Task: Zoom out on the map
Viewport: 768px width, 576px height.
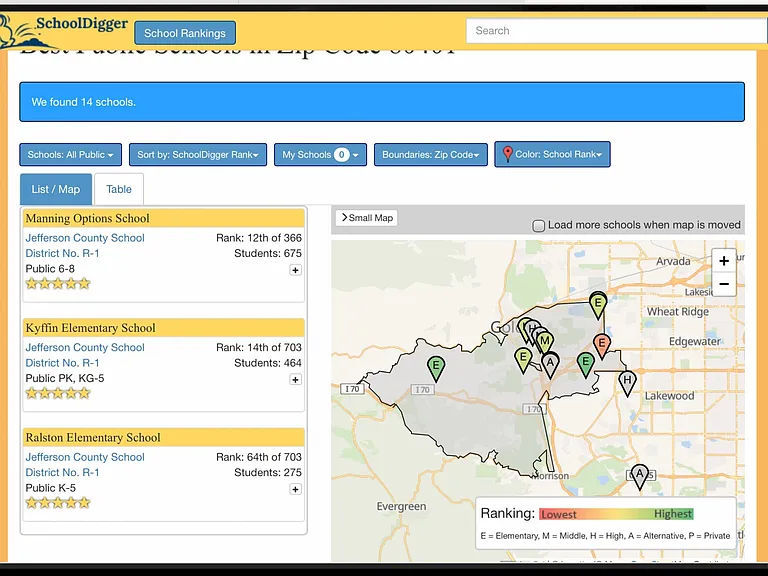Action: (x=724, y=284)
